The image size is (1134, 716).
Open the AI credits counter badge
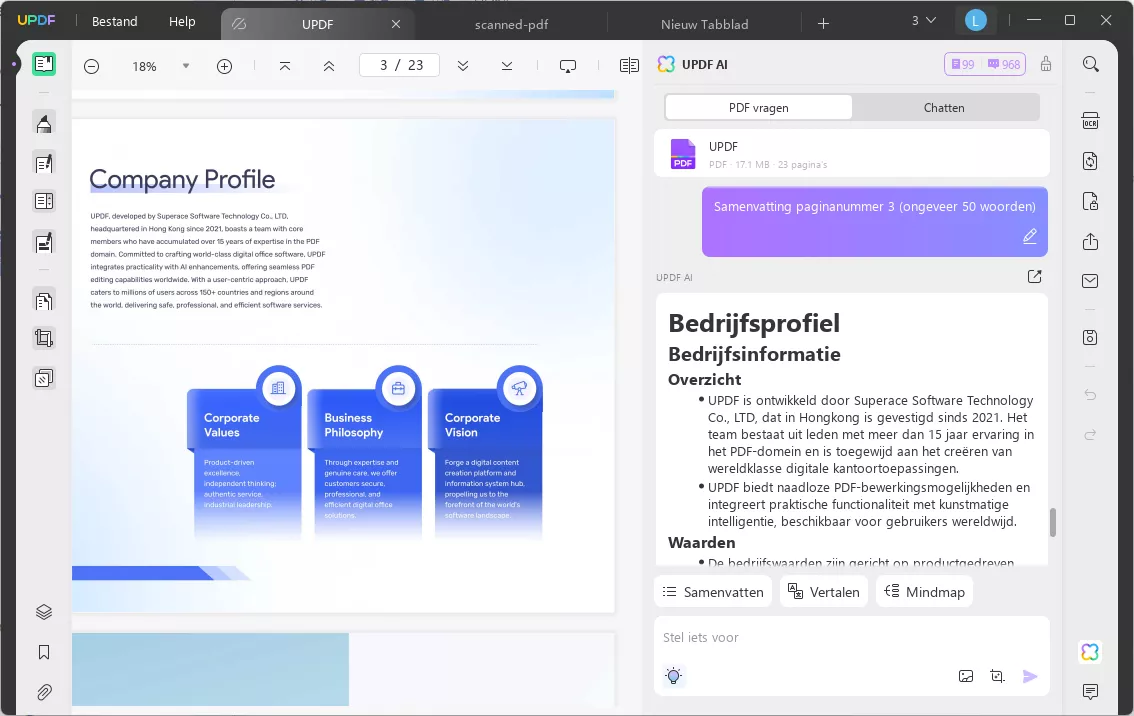(984, 64)
